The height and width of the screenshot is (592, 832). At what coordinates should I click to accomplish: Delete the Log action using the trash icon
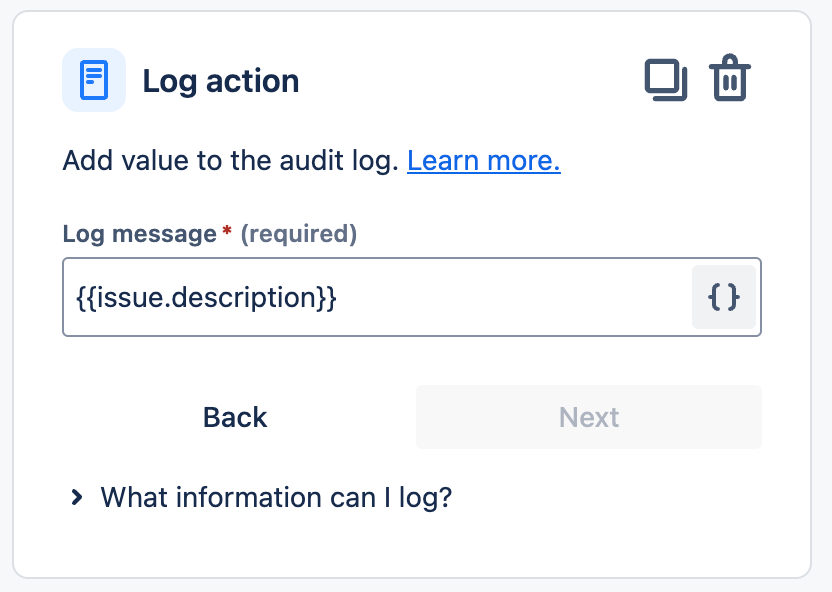(729, 80)
